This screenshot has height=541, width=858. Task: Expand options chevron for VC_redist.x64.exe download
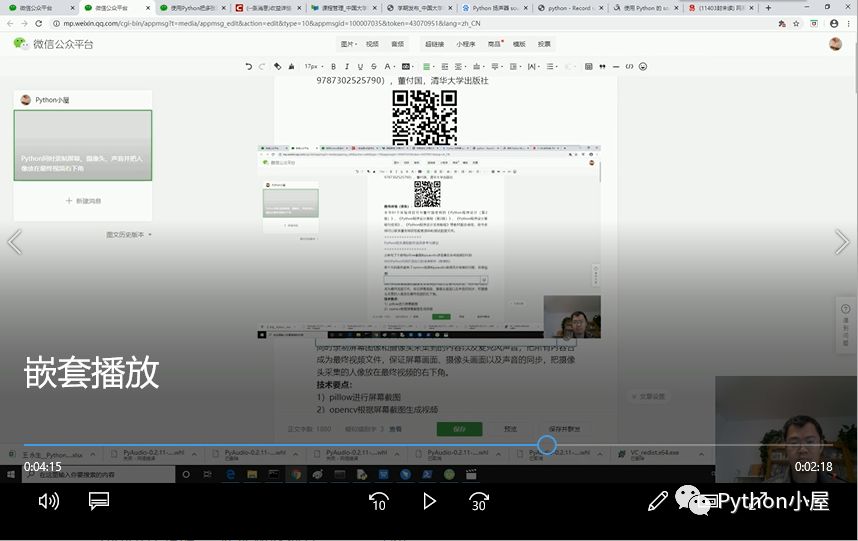click(x=701, y=454)
